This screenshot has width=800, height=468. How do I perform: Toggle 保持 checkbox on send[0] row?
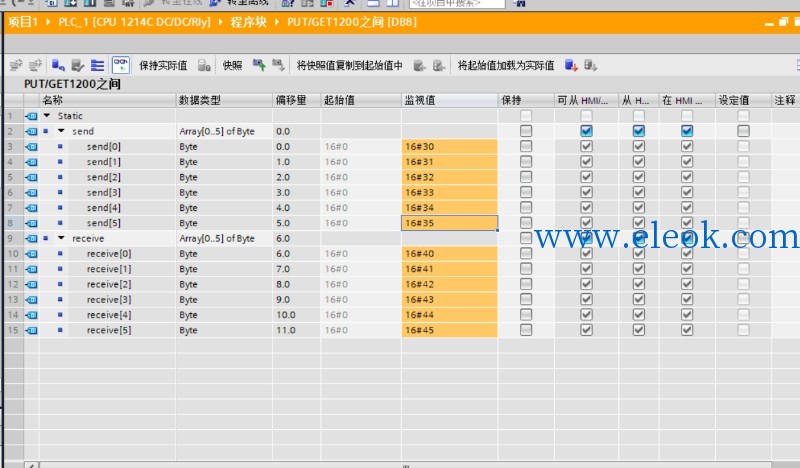pyautogui.click(x=526, y=146)
